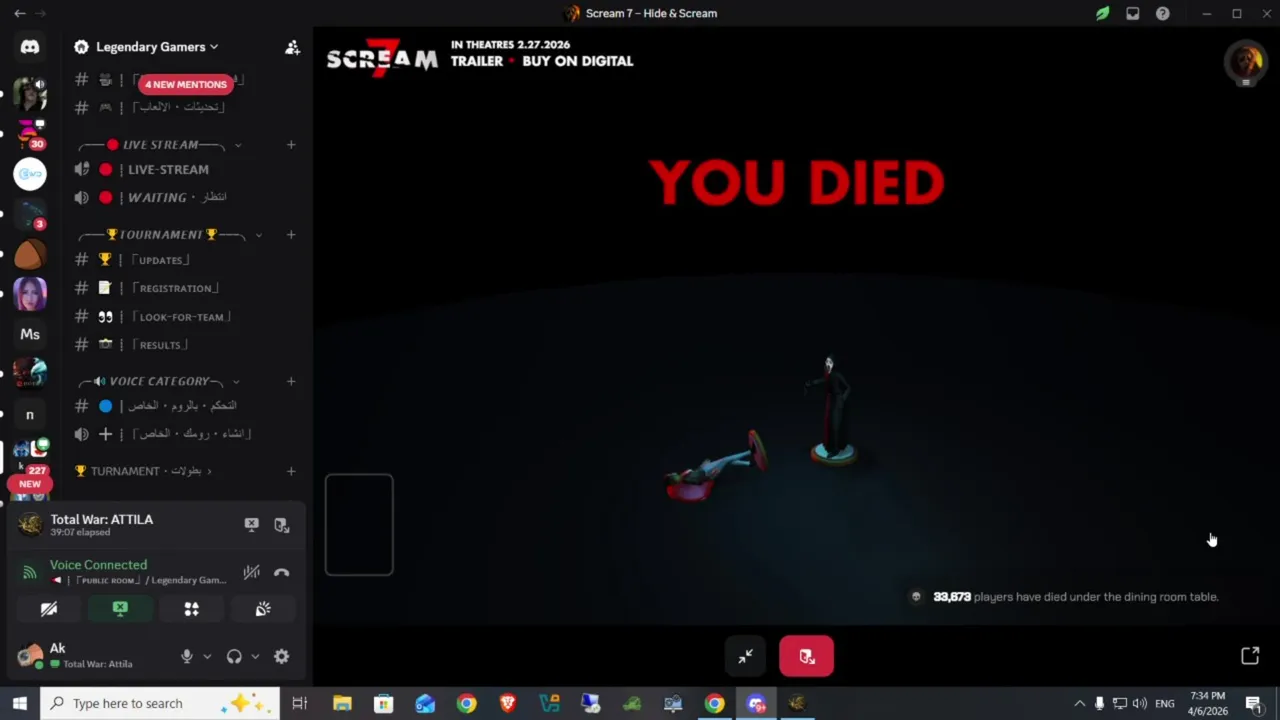This screenshot has width=1280, height=720.
Task: Collapse the VOICE CATEGORY section
Action: (x=160, y=381)
